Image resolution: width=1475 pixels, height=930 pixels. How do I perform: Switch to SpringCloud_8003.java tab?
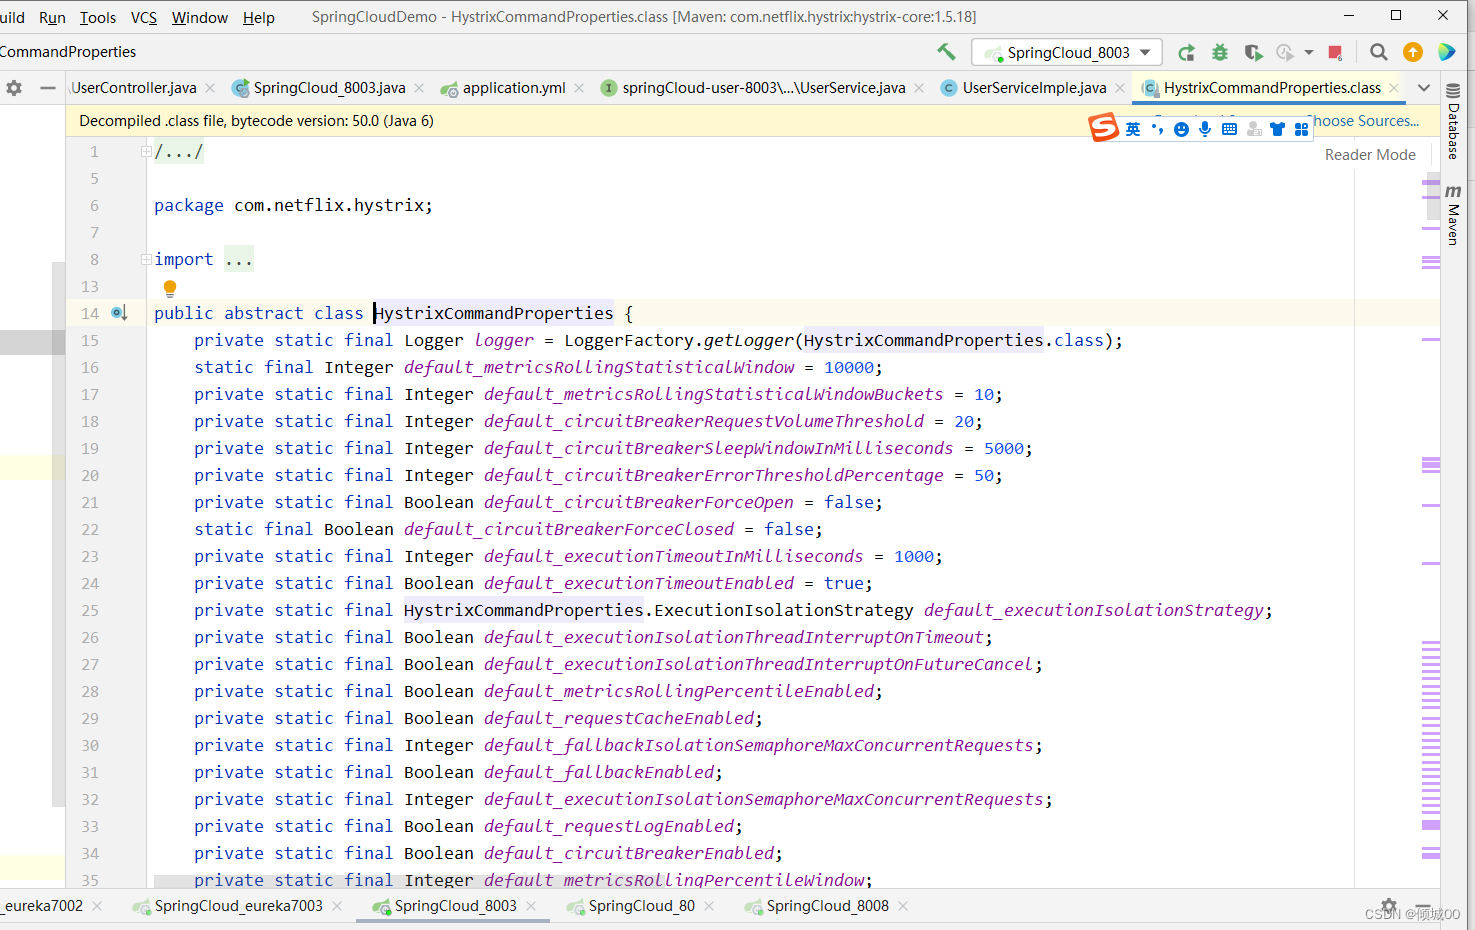point(329,88)
